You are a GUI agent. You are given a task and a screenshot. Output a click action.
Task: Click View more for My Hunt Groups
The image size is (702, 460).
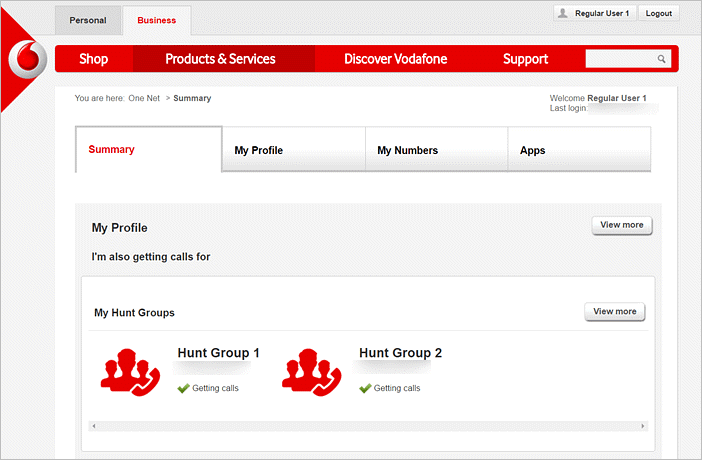[x=614, y=312]
